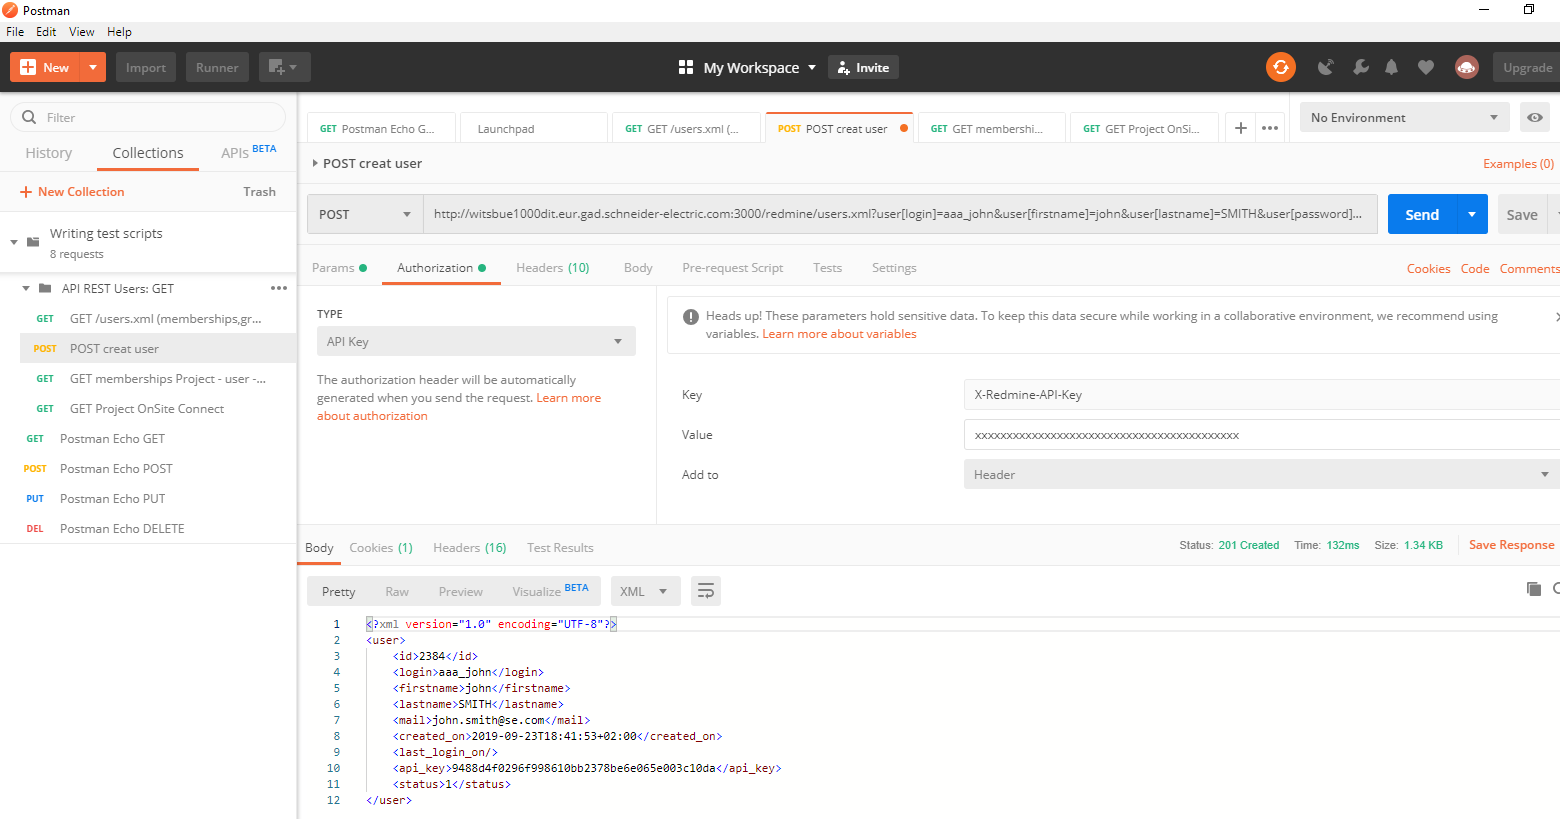1560x819 pixels.
Task: Click the Filter search magnifier icon
Action: 29,117
